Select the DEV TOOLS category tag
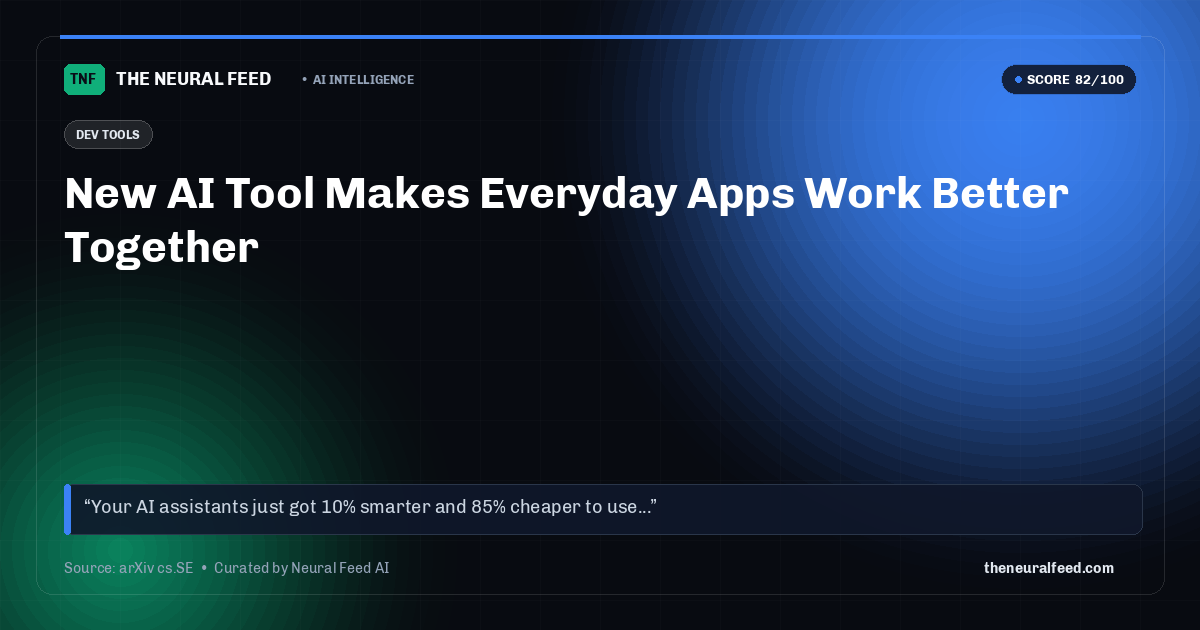Viewport: 1200px width, 630px height. pyautogui.click(x=108, y=135)
